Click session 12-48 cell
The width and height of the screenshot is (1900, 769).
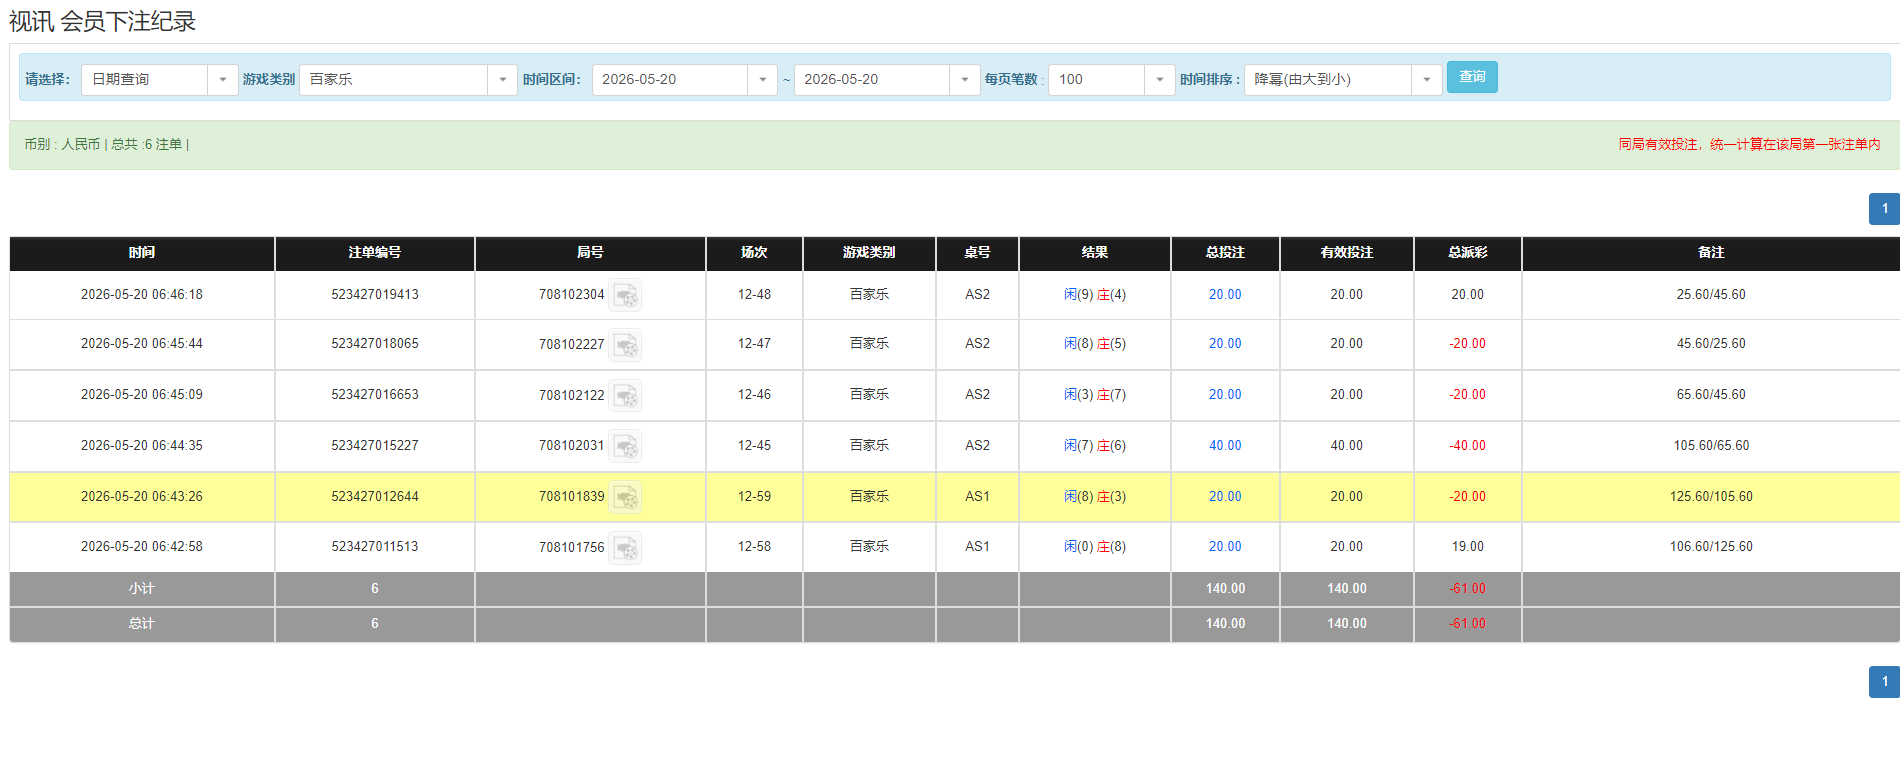point(754,295)
